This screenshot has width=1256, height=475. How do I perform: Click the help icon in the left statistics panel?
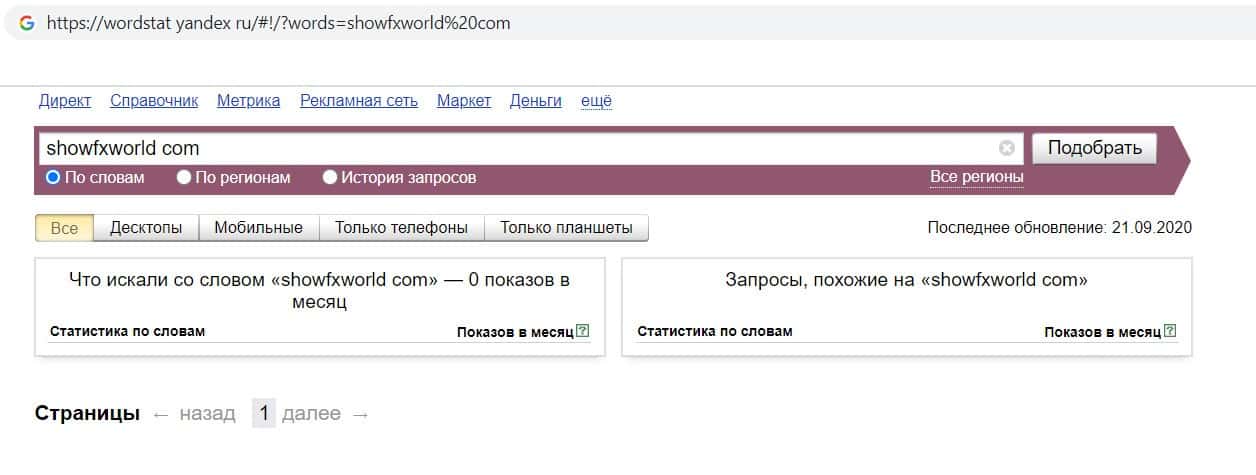[x=583, y=332]
